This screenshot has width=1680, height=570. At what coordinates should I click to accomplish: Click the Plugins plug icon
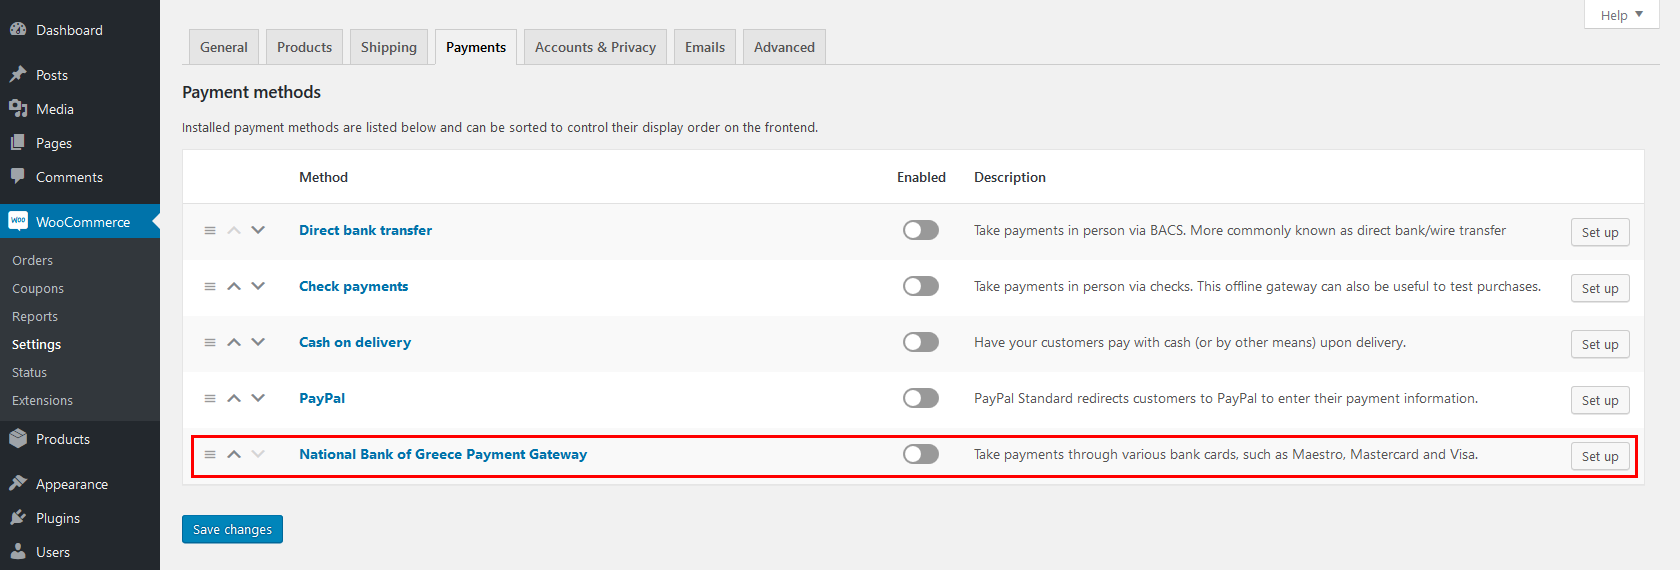18,518
